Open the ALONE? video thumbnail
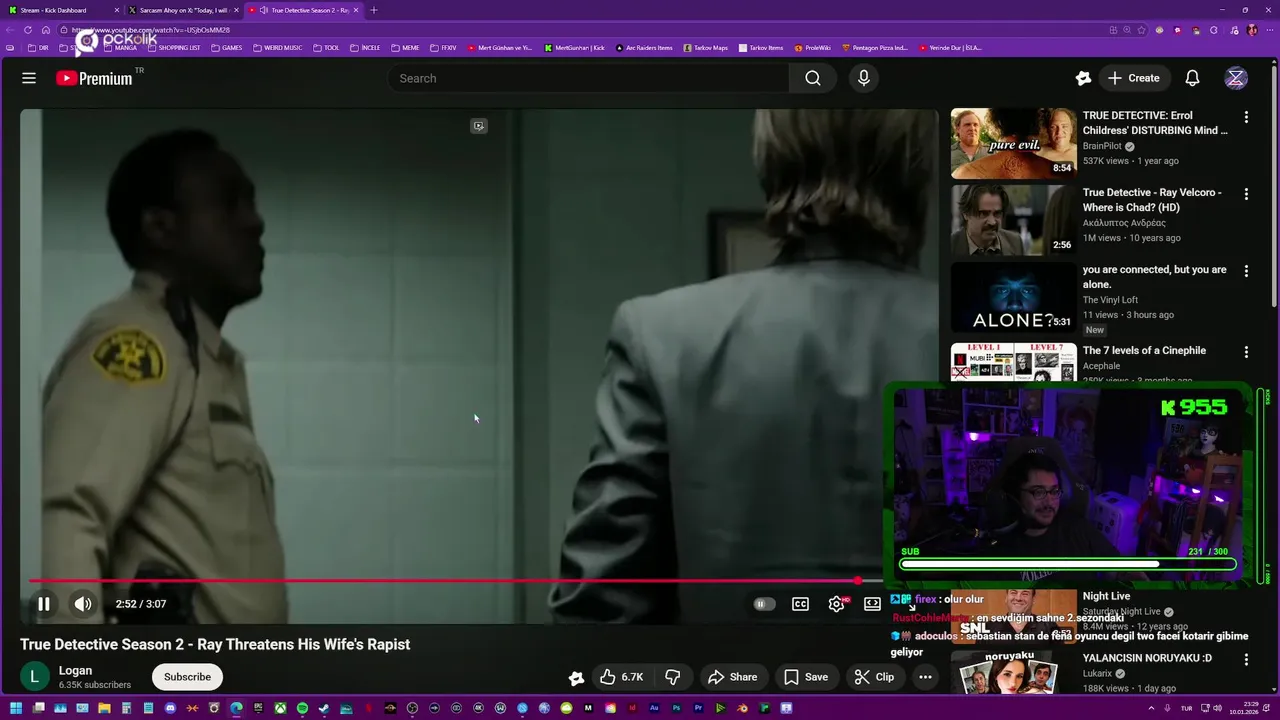This screenshot has height=720, width=1280. (1013, 297)
